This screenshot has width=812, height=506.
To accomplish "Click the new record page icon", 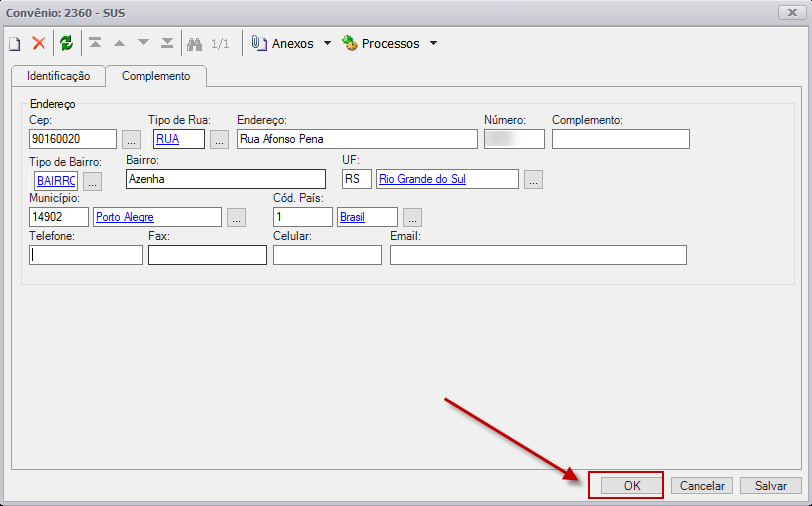I will point(14,44).
